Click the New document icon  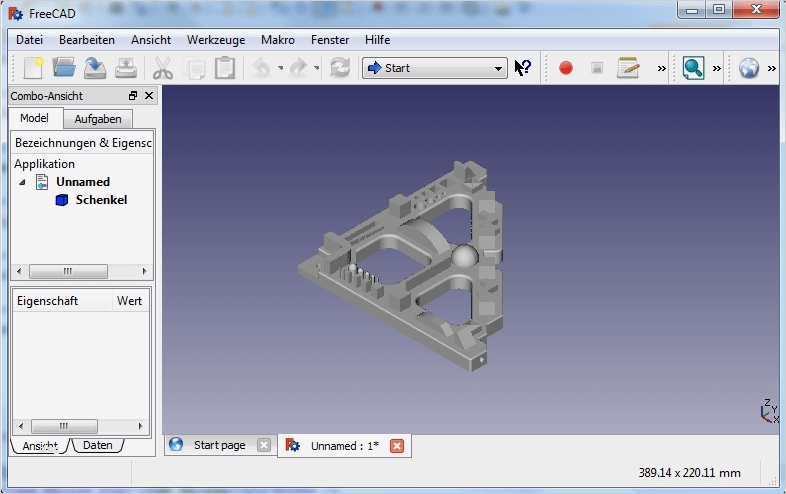click(x=34, y=68)
